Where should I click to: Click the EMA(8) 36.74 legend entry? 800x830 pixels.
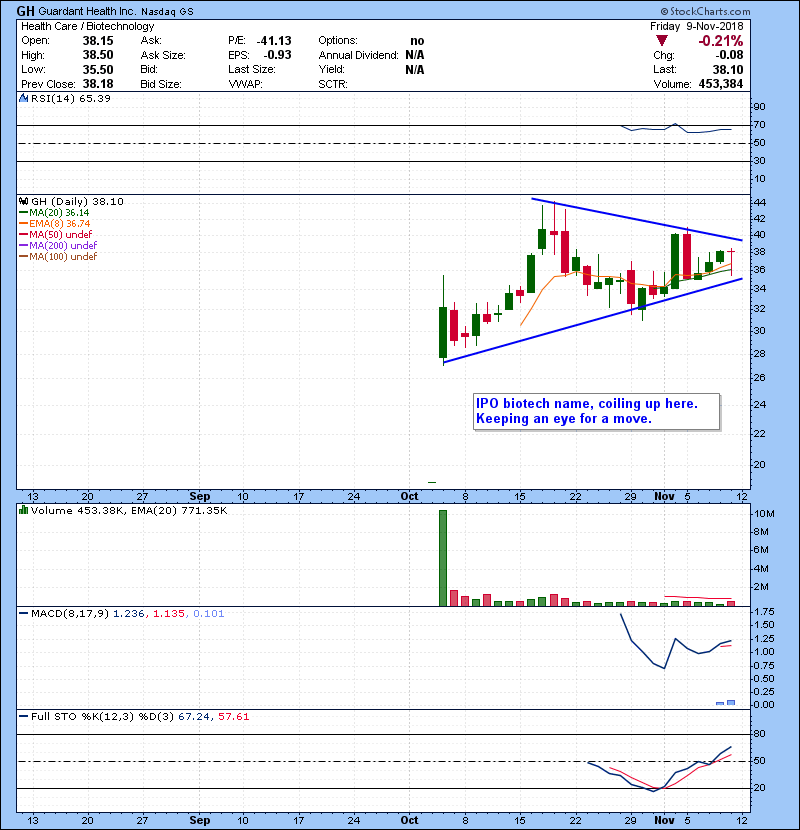point(55,224)
